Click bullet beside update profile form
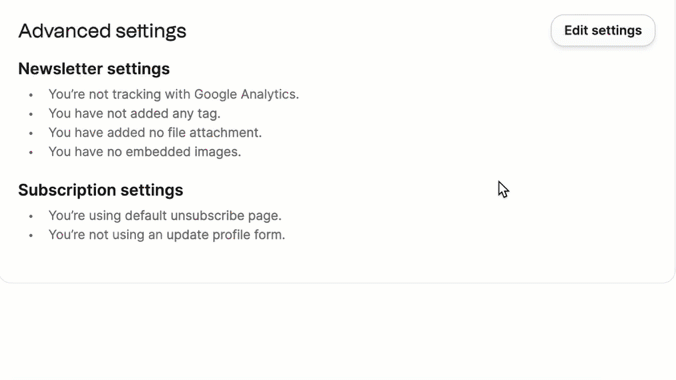Screen dimensions: 676x380 [31, 236]
